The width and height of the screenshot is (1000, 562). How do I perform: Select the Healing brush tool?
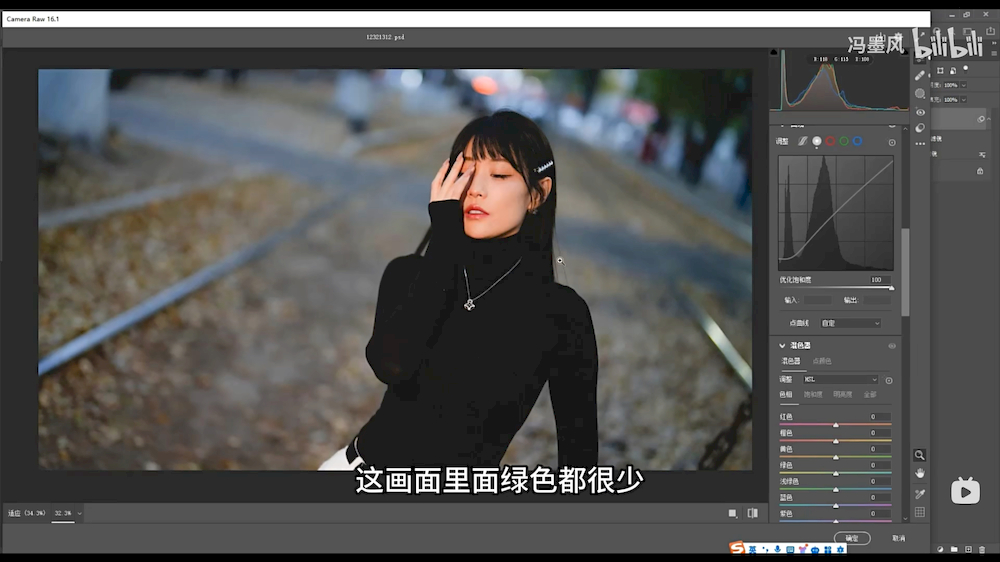pyautogui.click(x=920, y=75)
